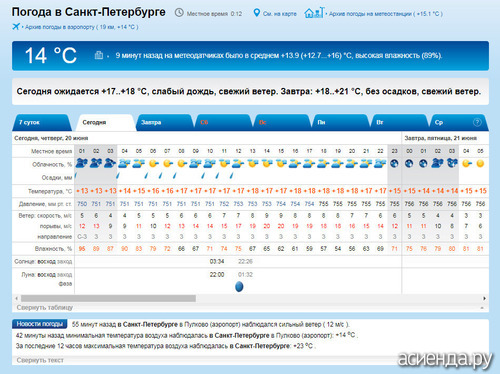Screen dimensions: 500x374
Task: Open the Ср forecast tab
Action: [x=458, y=122]
